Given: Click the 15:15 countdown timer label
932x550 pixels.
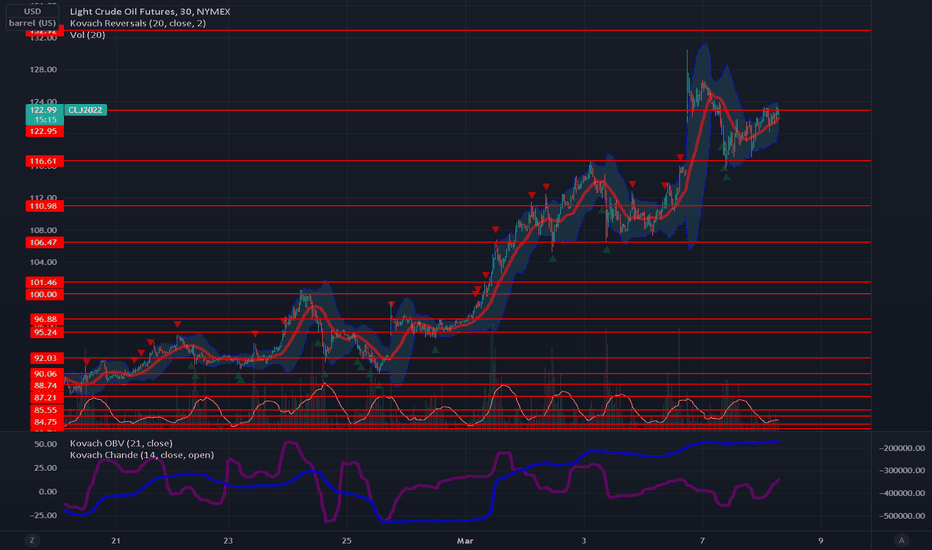Looking at the screenshot, I should (x=45, y=120).
